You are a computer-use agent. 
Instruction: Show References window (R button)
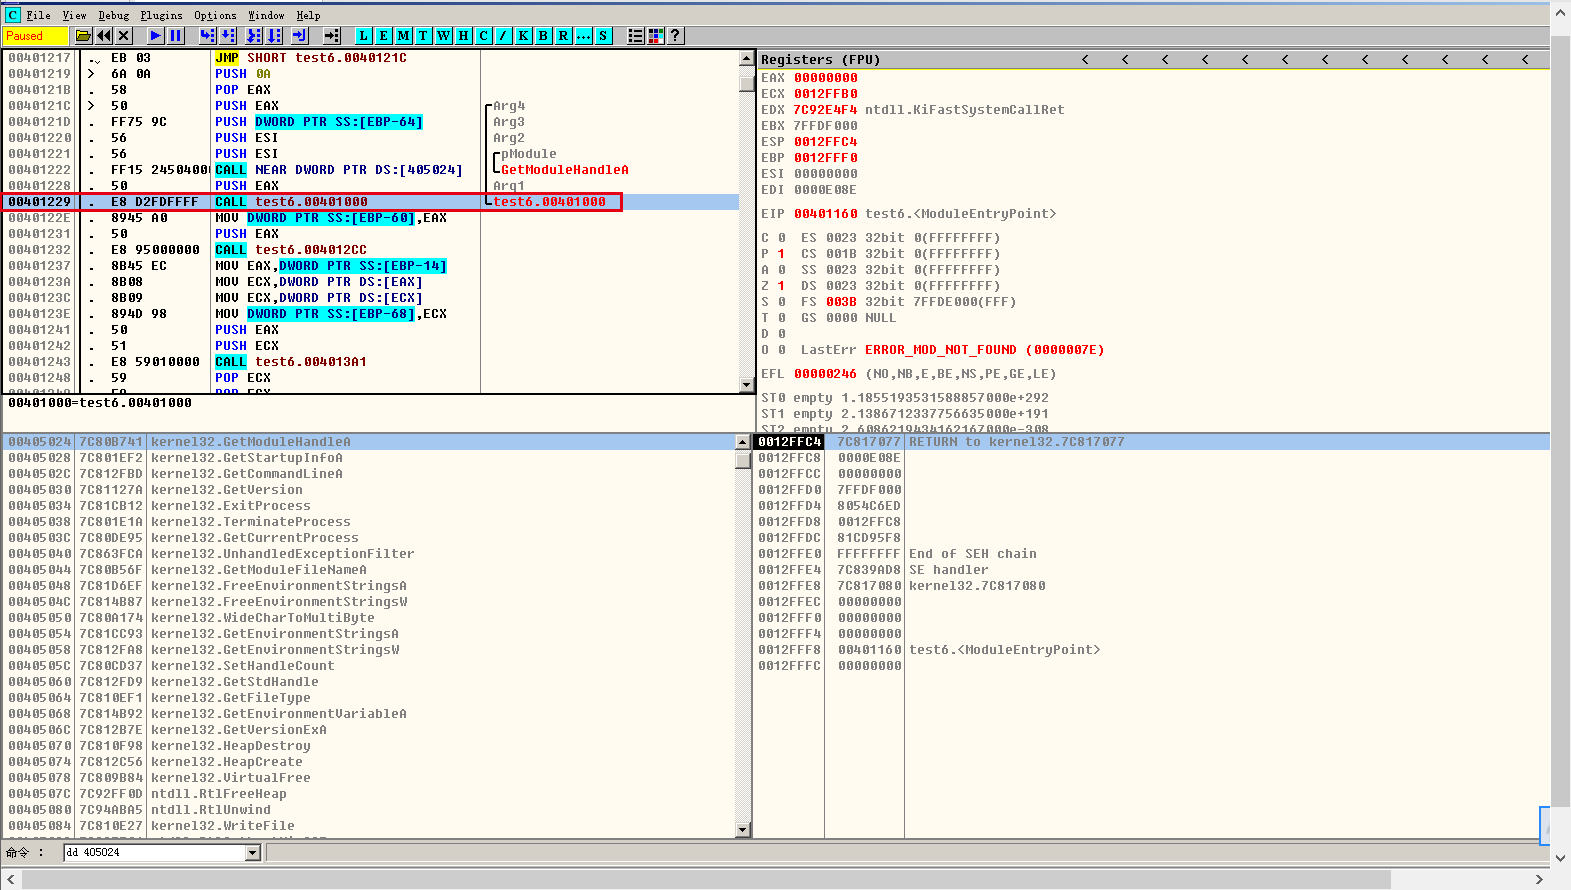coord(564,36)
